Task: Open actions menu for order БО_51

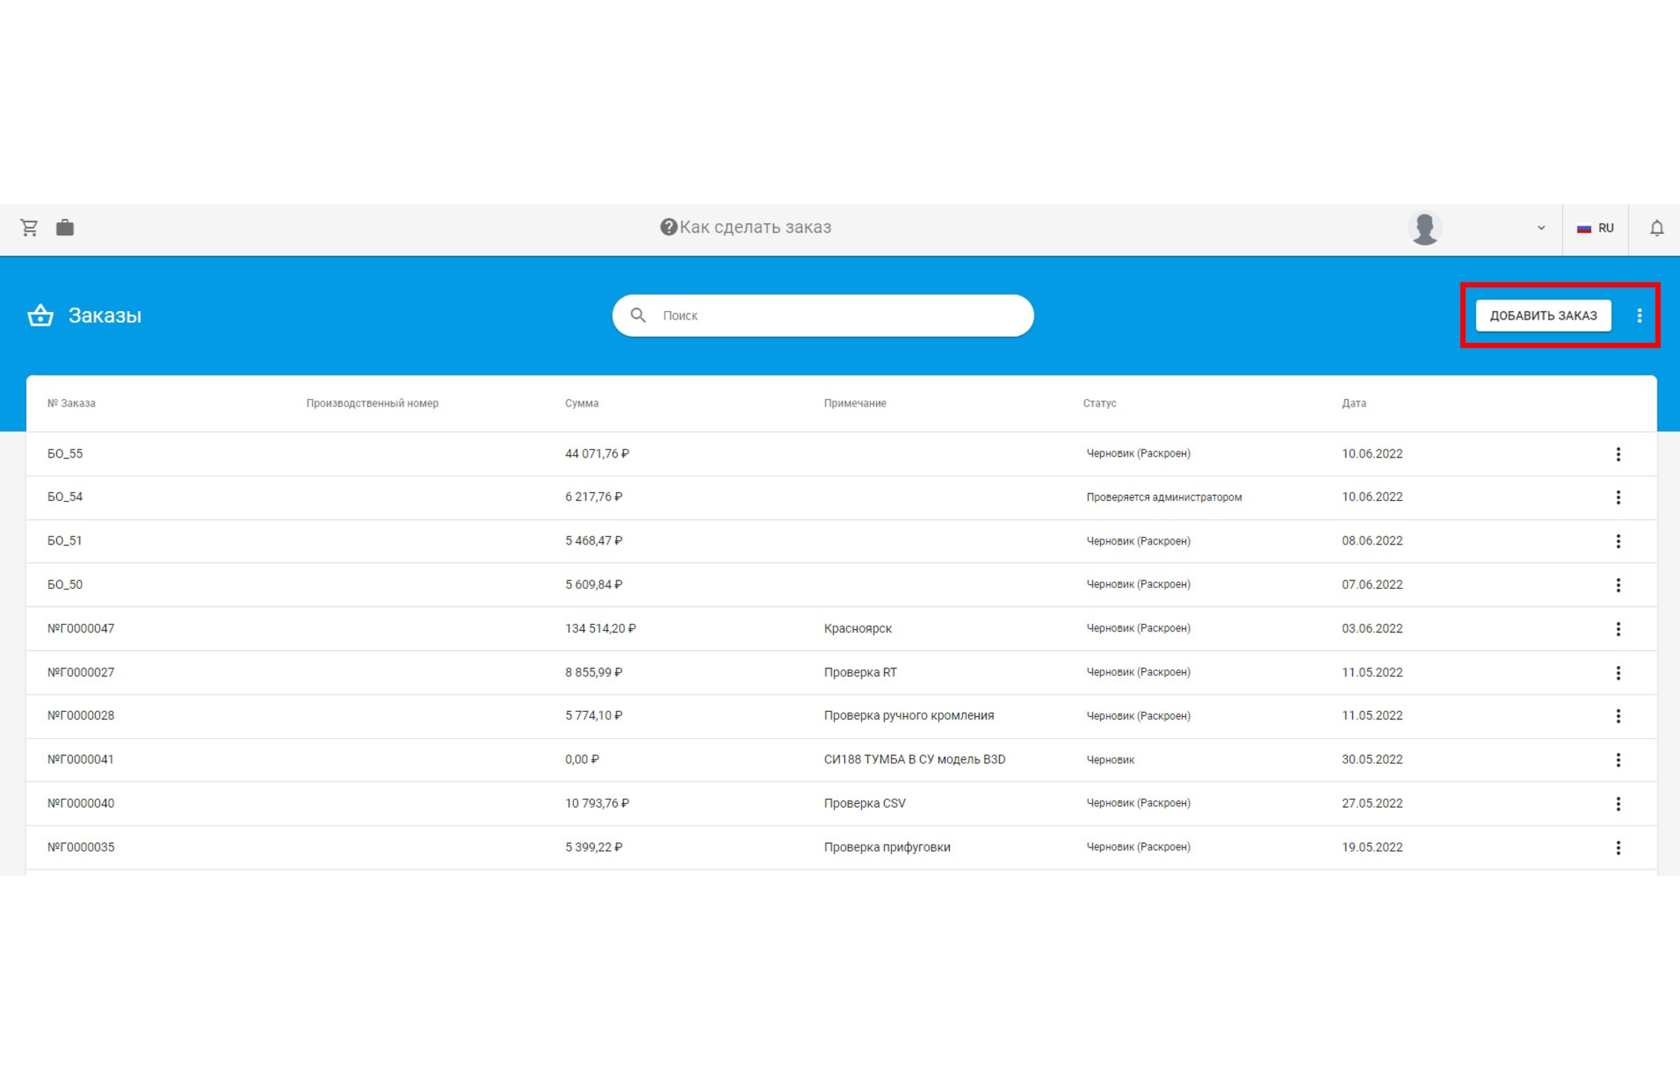Action: point(1618,541)
